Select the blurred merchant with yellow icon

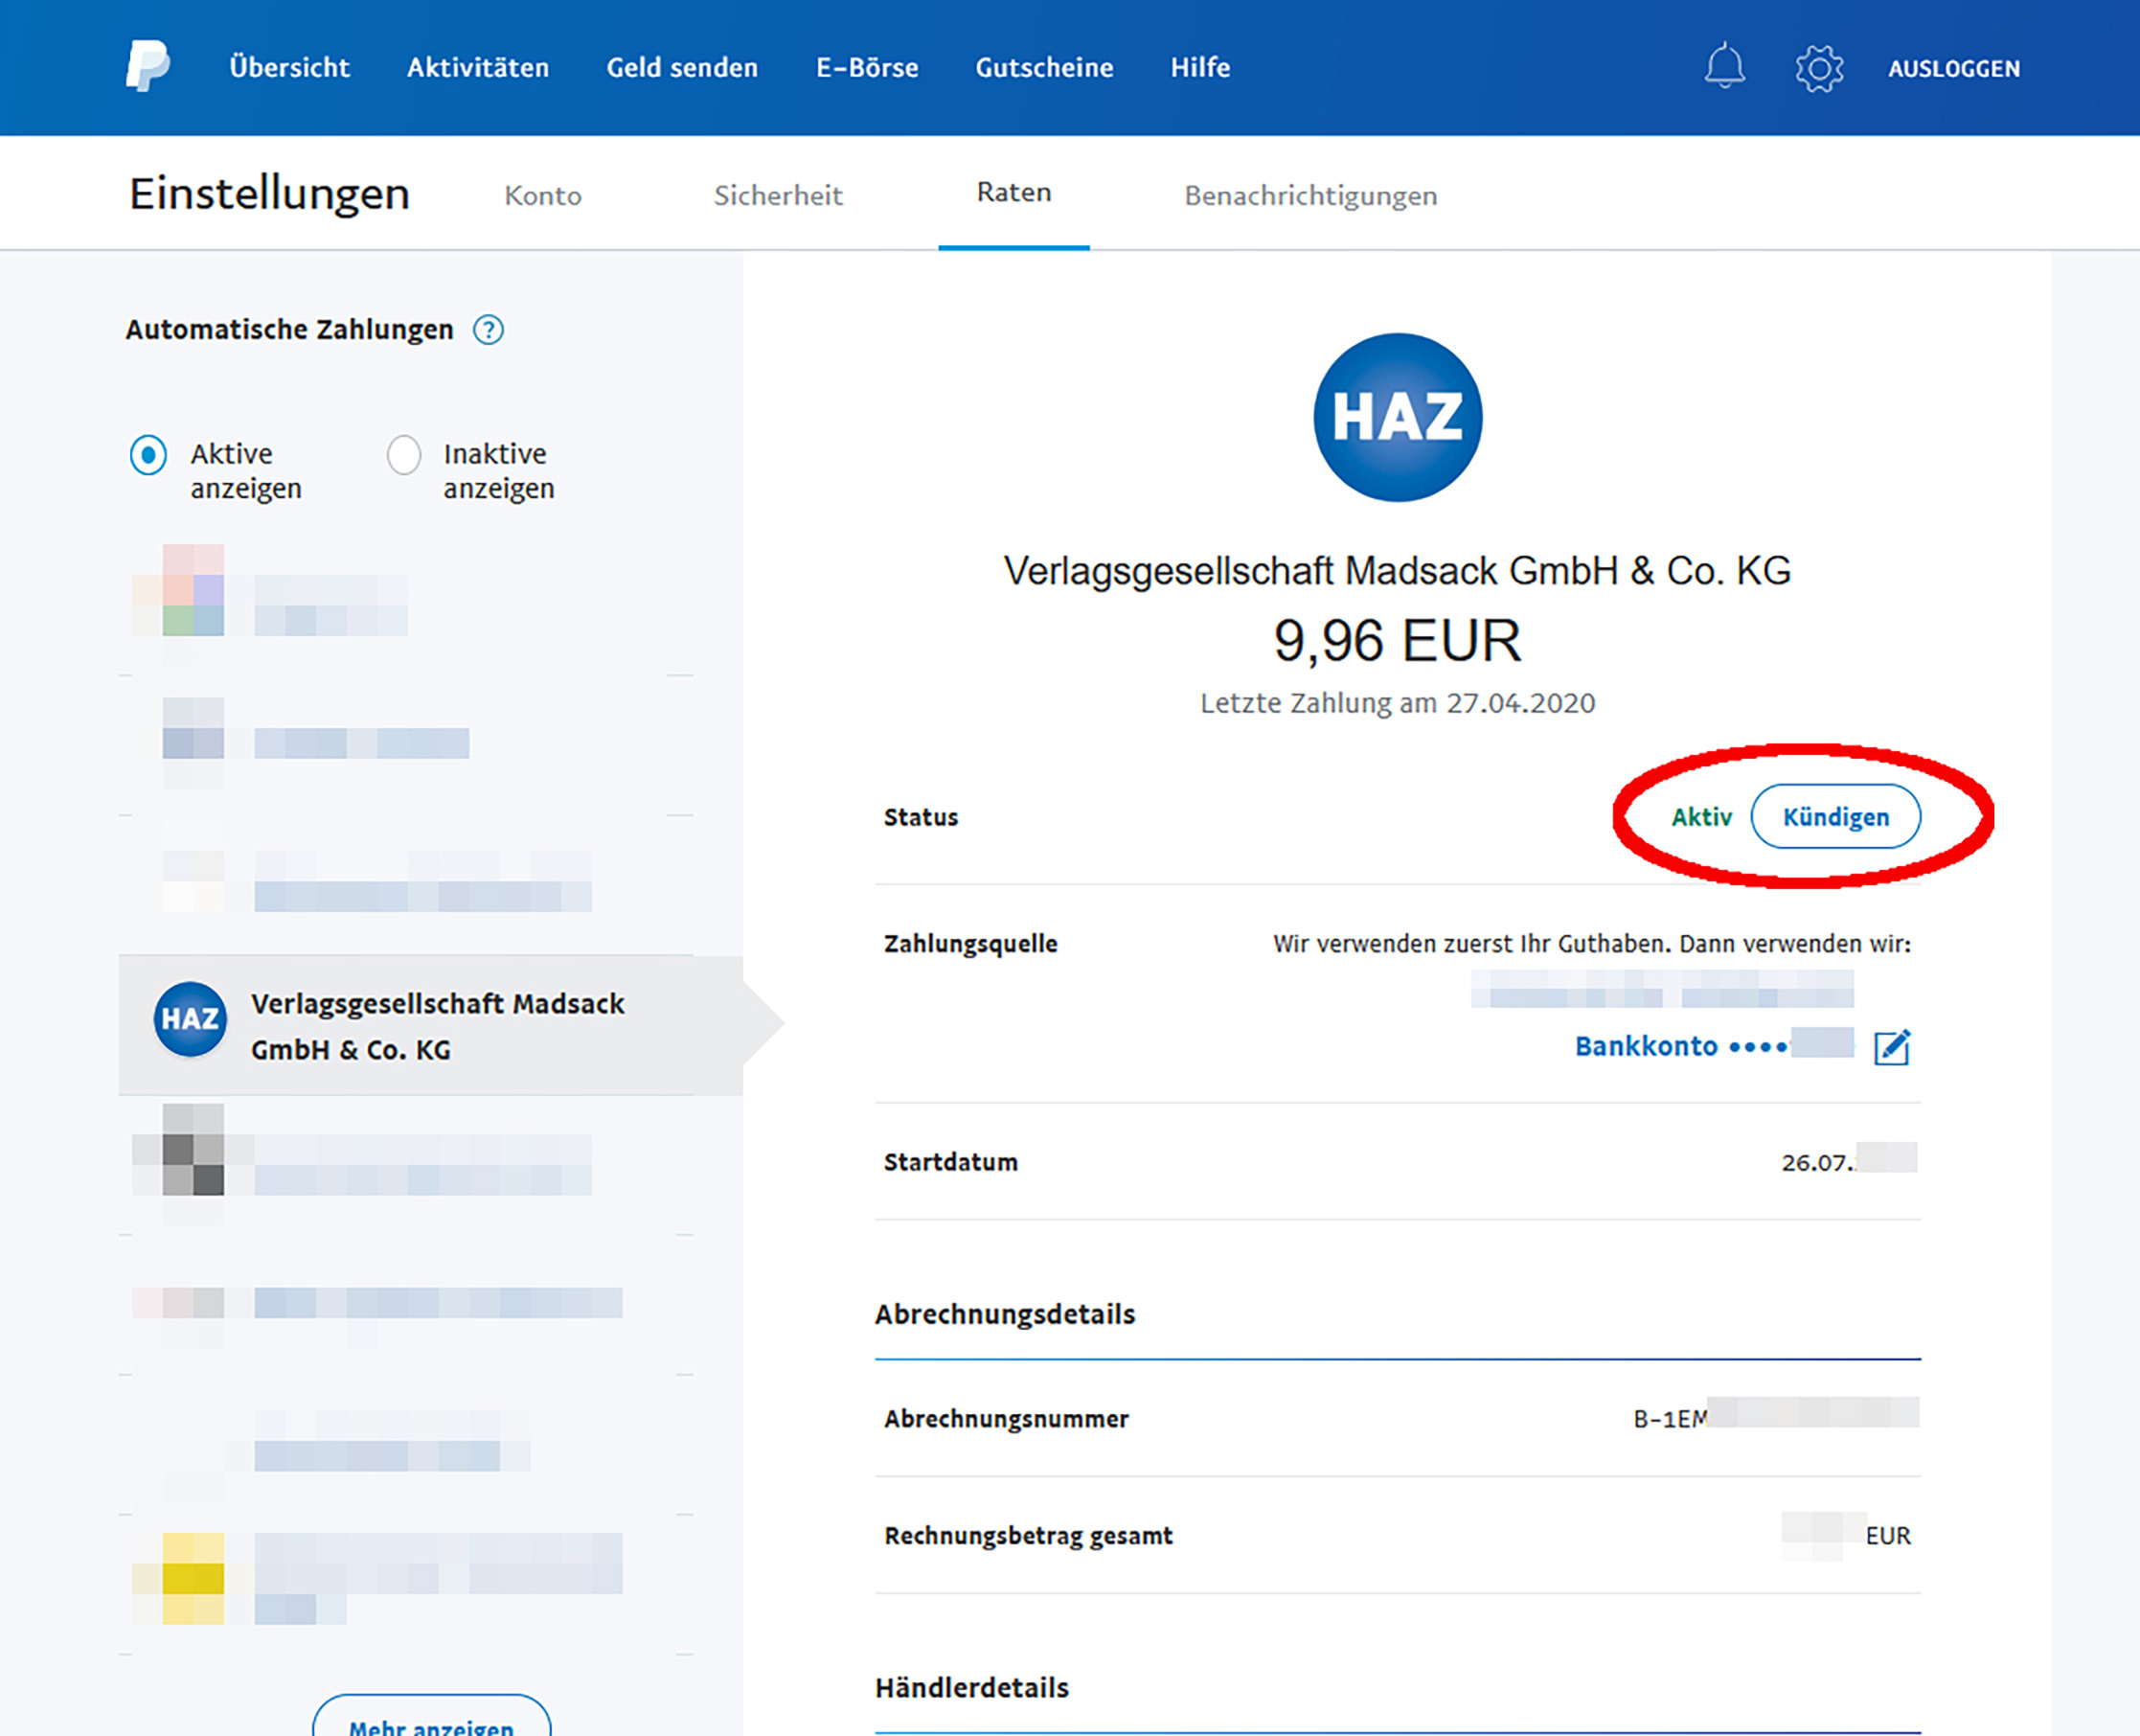[380, 1578]
